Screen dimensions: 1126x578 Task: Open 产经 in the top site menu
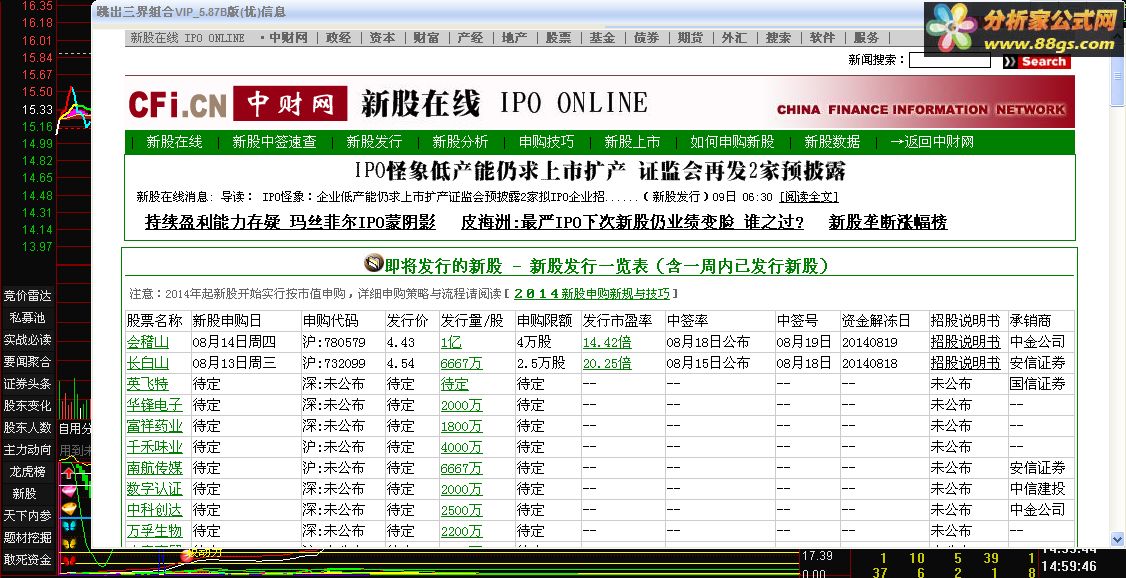click(x=470, y=38)
